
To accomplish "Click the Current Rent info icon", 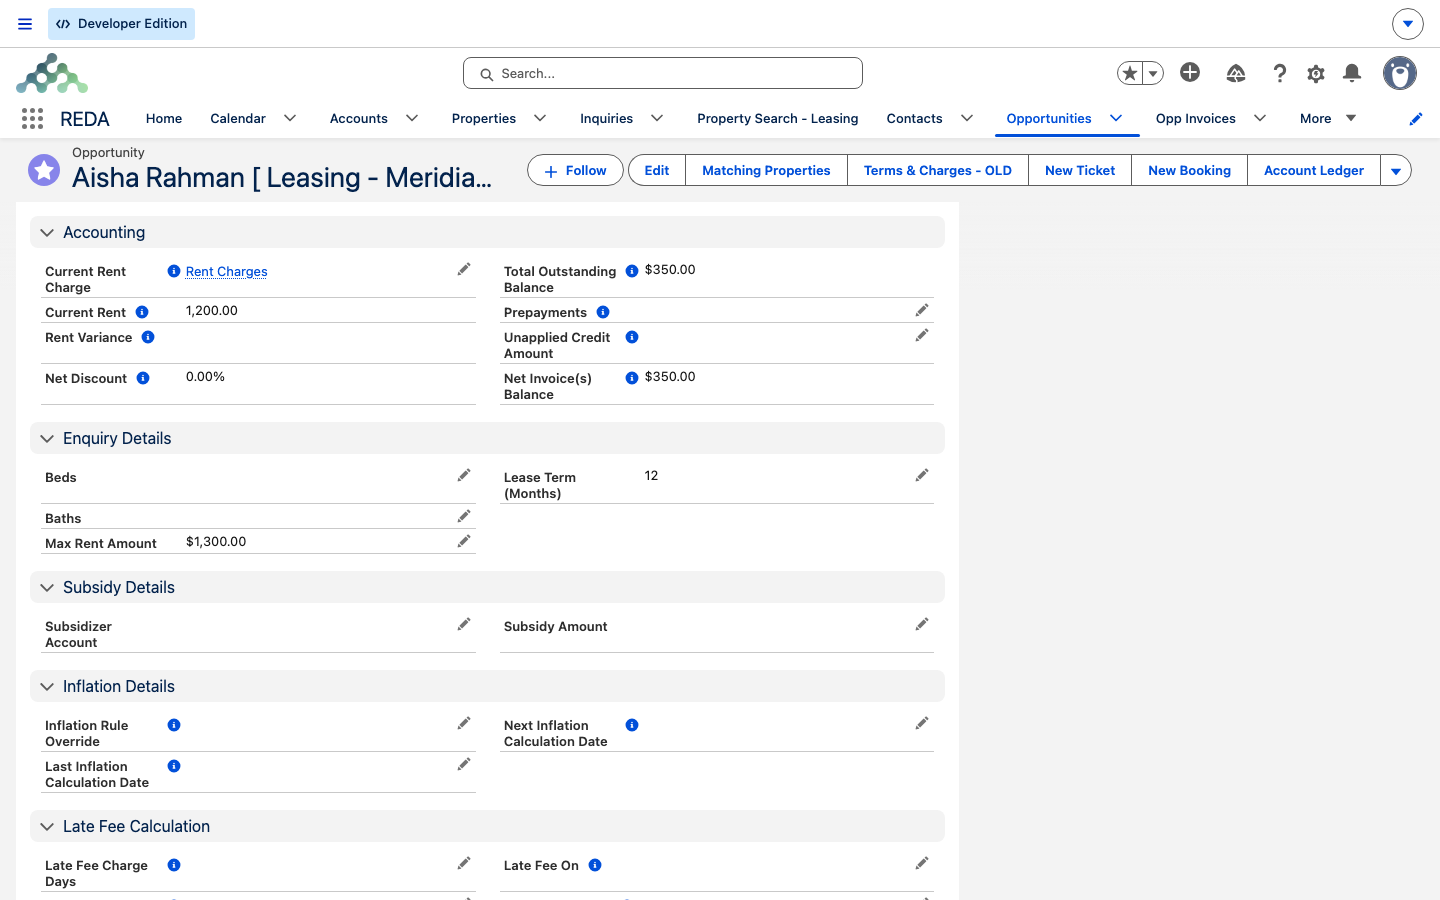I will [x=142, y=312].
